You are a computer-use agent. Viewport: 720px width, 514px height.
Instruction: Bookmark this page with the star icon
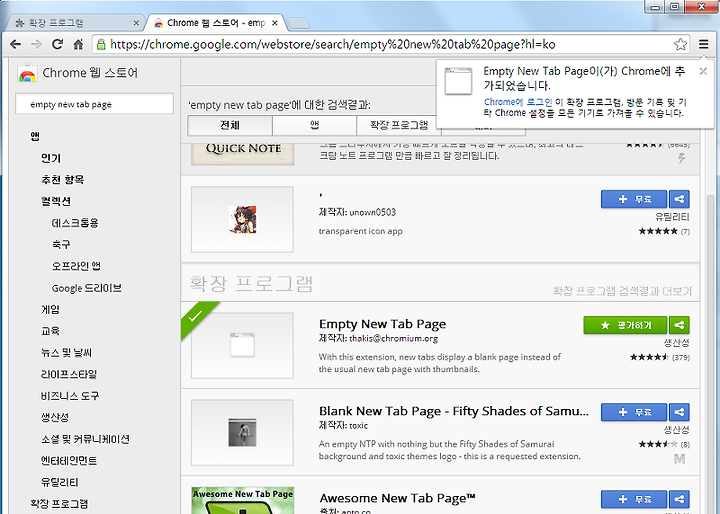[x=680, y=44]
